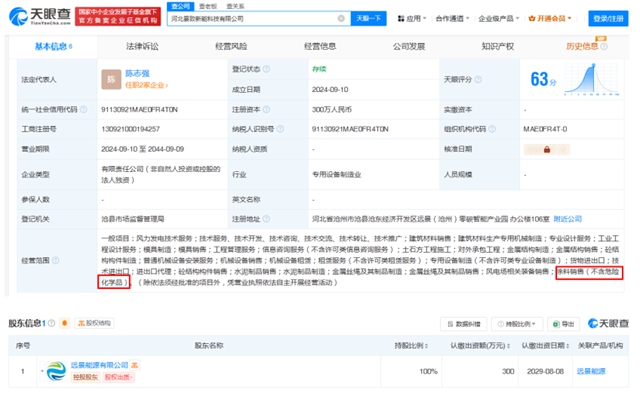Click the help icon next to 登记状态
This screenshot has width=640, height=393.
(267, 69)
